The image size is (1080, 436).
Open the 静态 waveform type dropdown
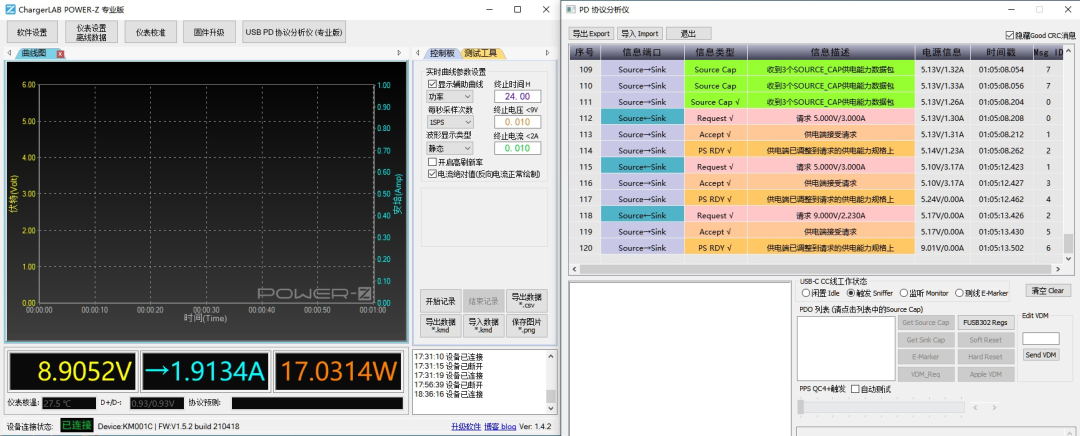pyautogui.click(x=449, y=148)
